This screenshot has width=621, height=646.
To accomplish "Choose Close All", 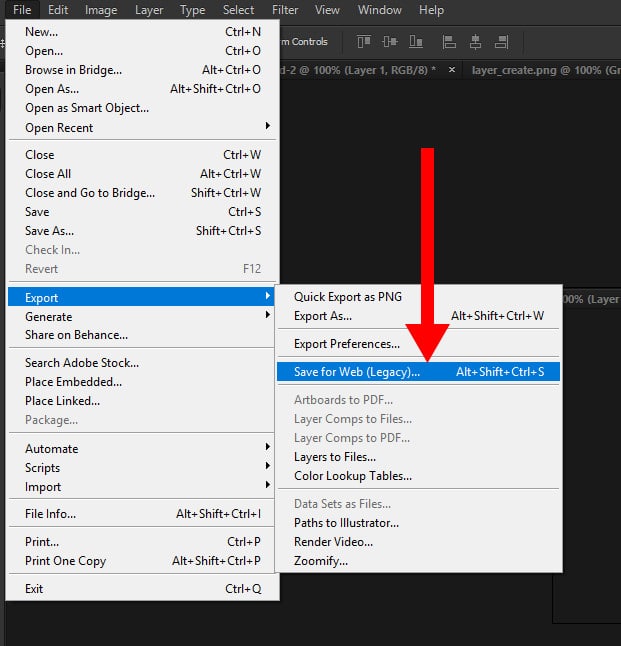I will coord(141,173).
